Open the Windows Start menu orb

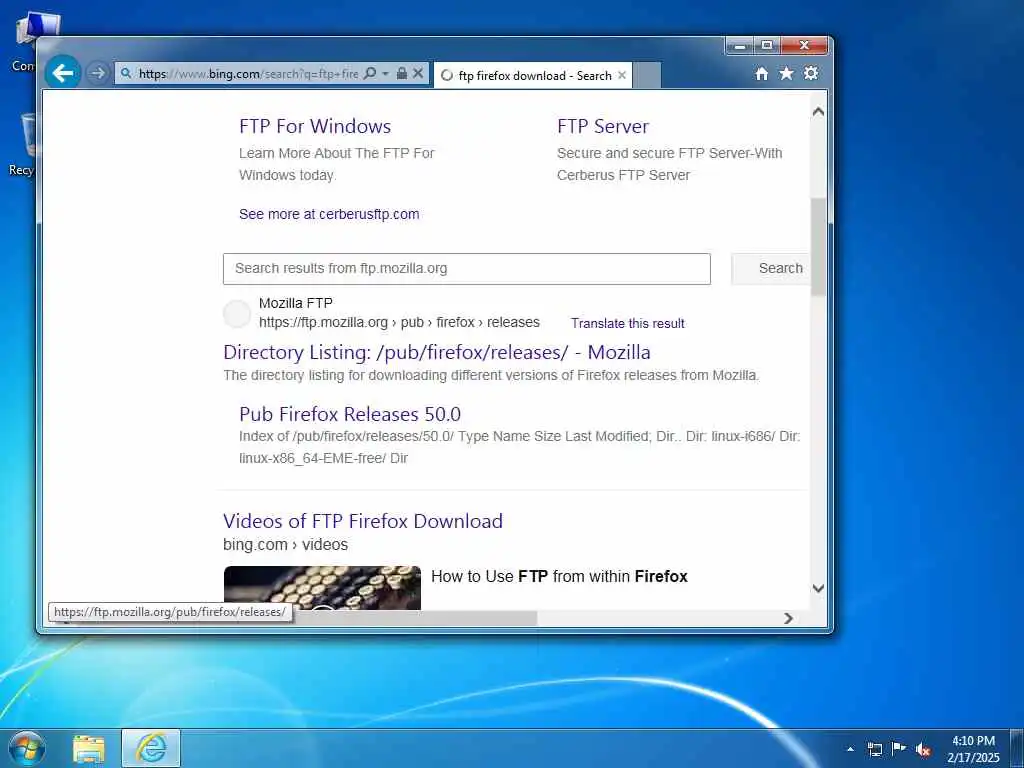27,748
